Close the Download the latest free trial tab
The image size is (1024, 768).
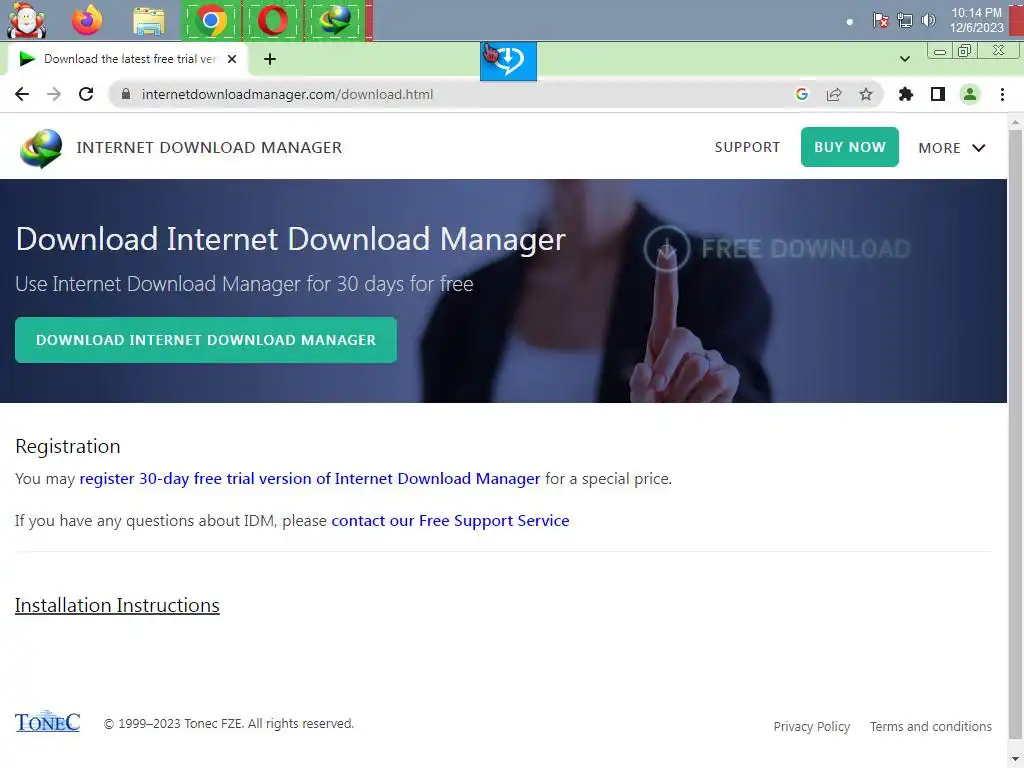tap(232, 59)
